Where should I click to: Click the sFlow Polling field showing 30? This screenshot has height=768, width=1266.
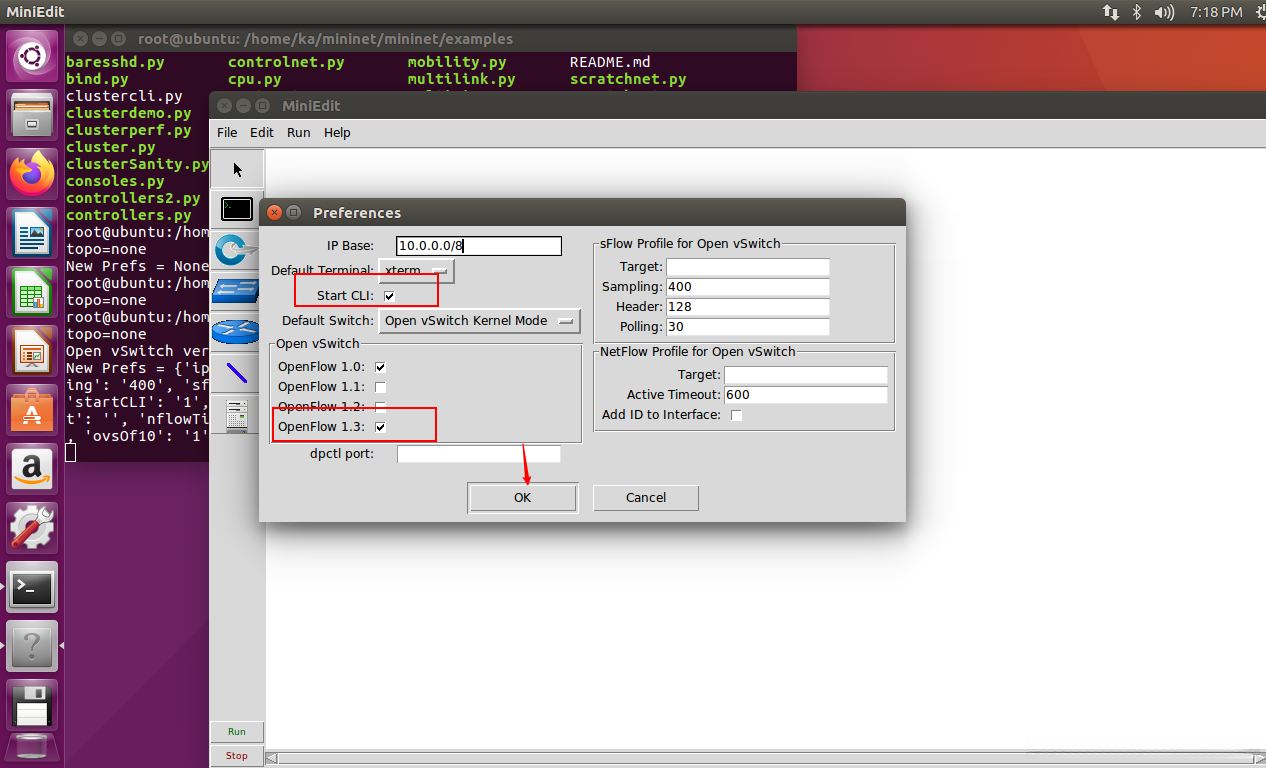coord(748,327)
